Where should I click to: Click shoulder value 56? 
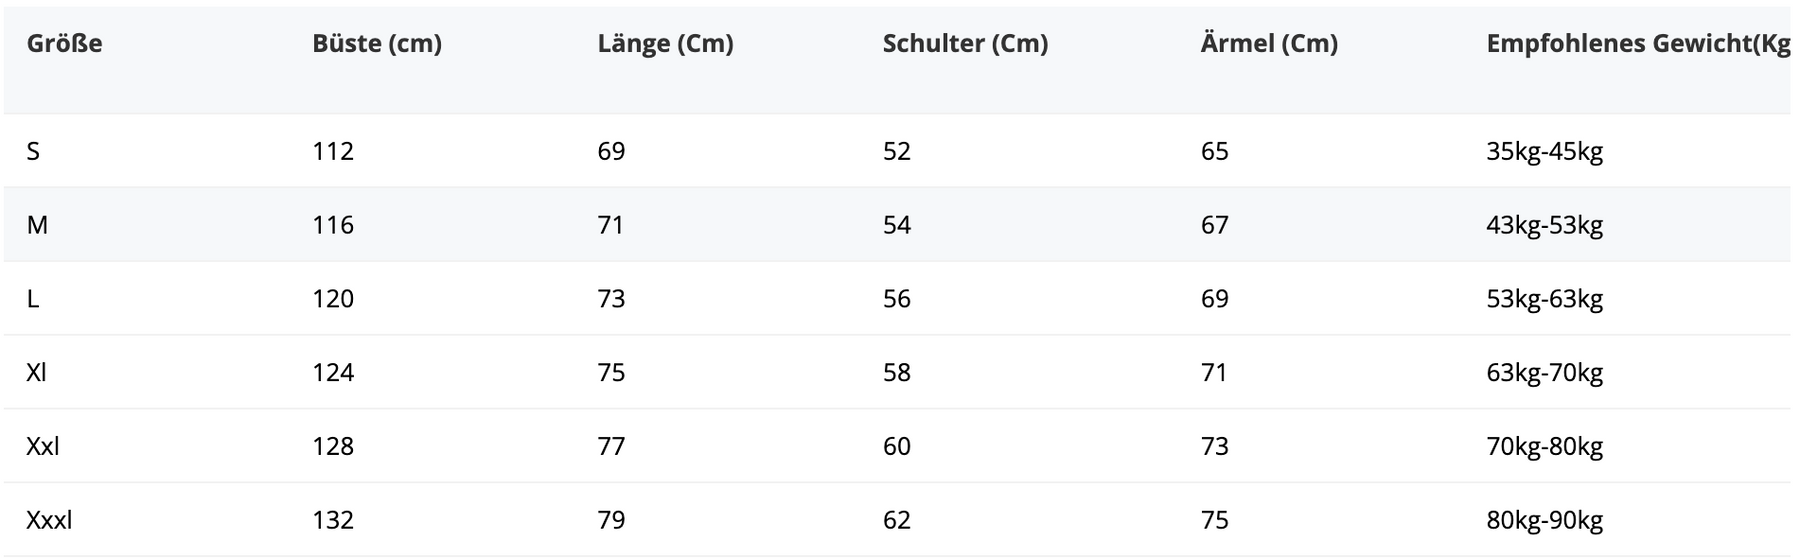[896, 299]
